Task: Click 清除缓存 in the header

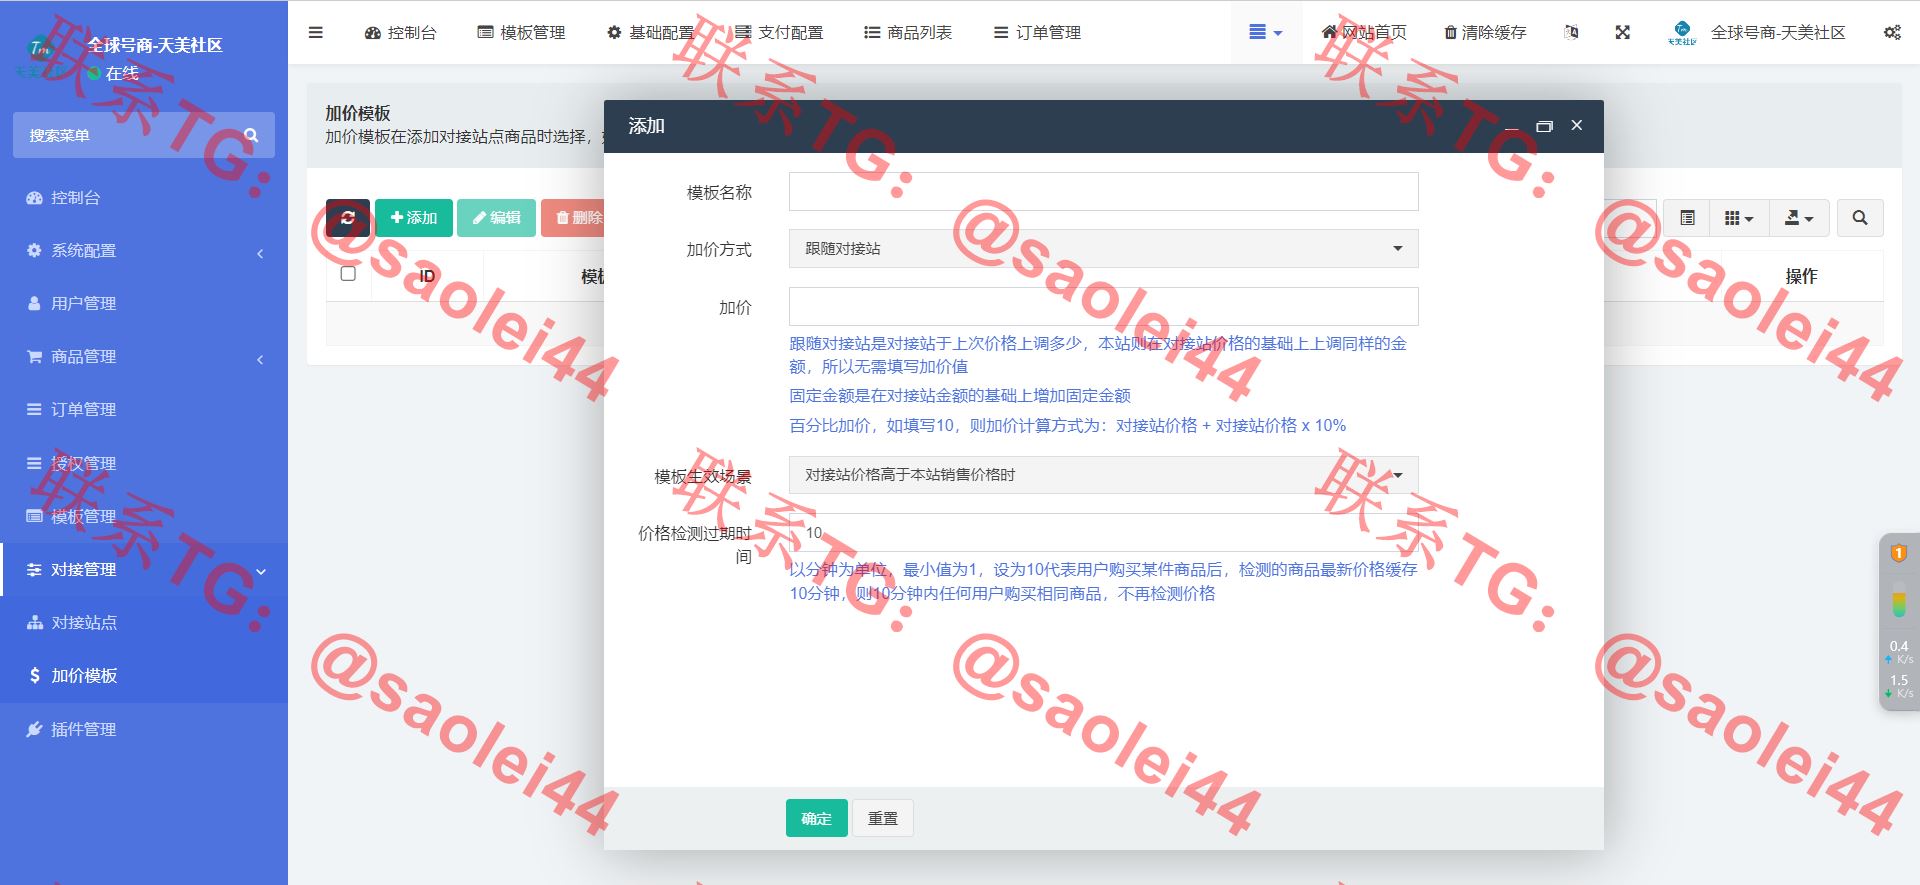Action: [1485, 32]
